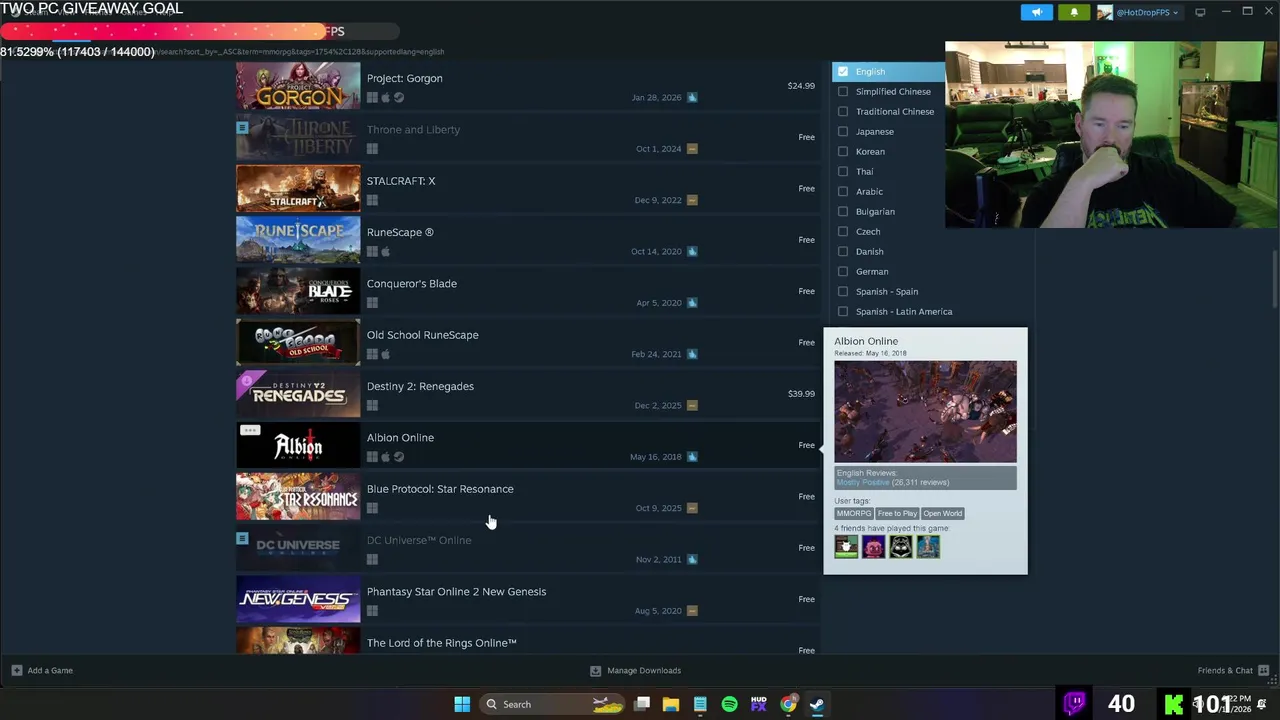1280x720 pixels.
Task: Check the Spanish - Latin America checkbox
Action: coord(843,311)
